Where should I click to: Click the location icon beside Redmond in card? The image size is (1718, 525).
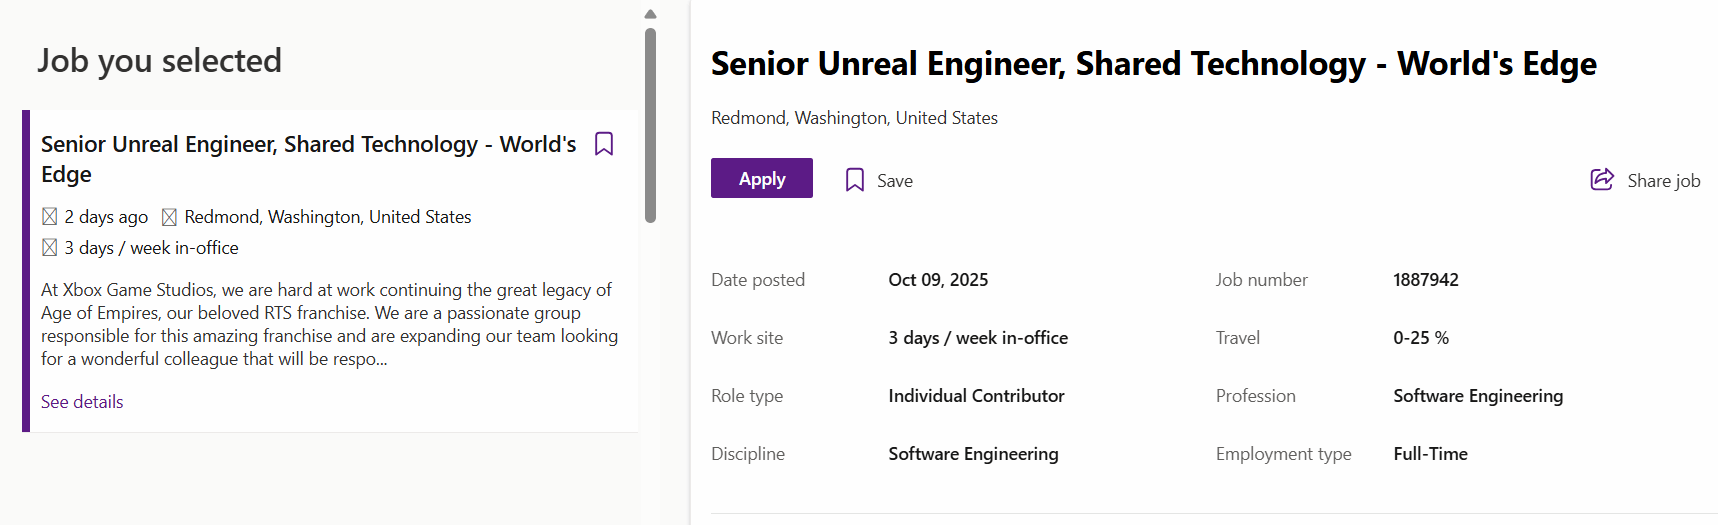point(170,217)
